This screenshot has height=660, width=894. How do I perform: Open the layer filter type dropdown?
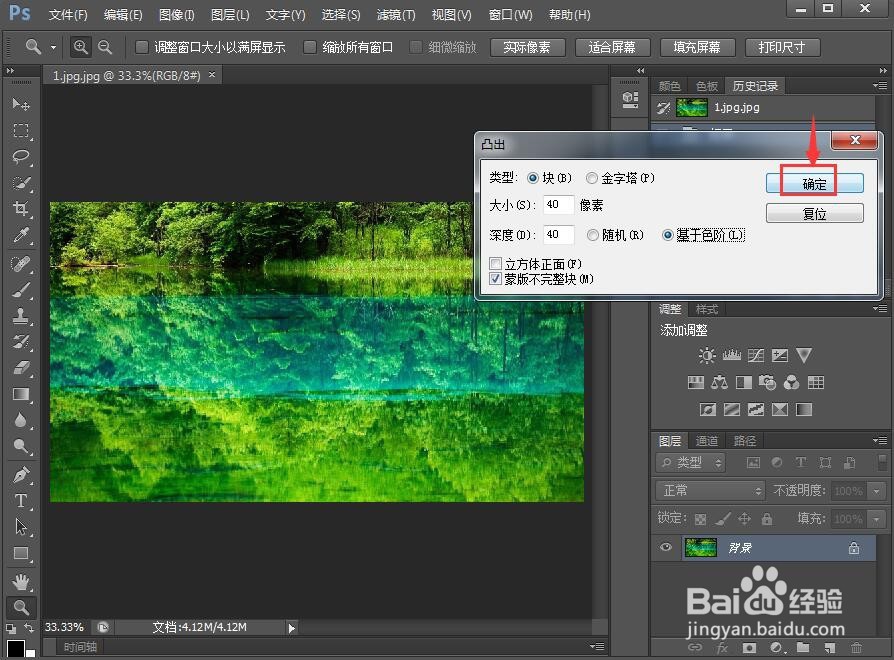690,462
